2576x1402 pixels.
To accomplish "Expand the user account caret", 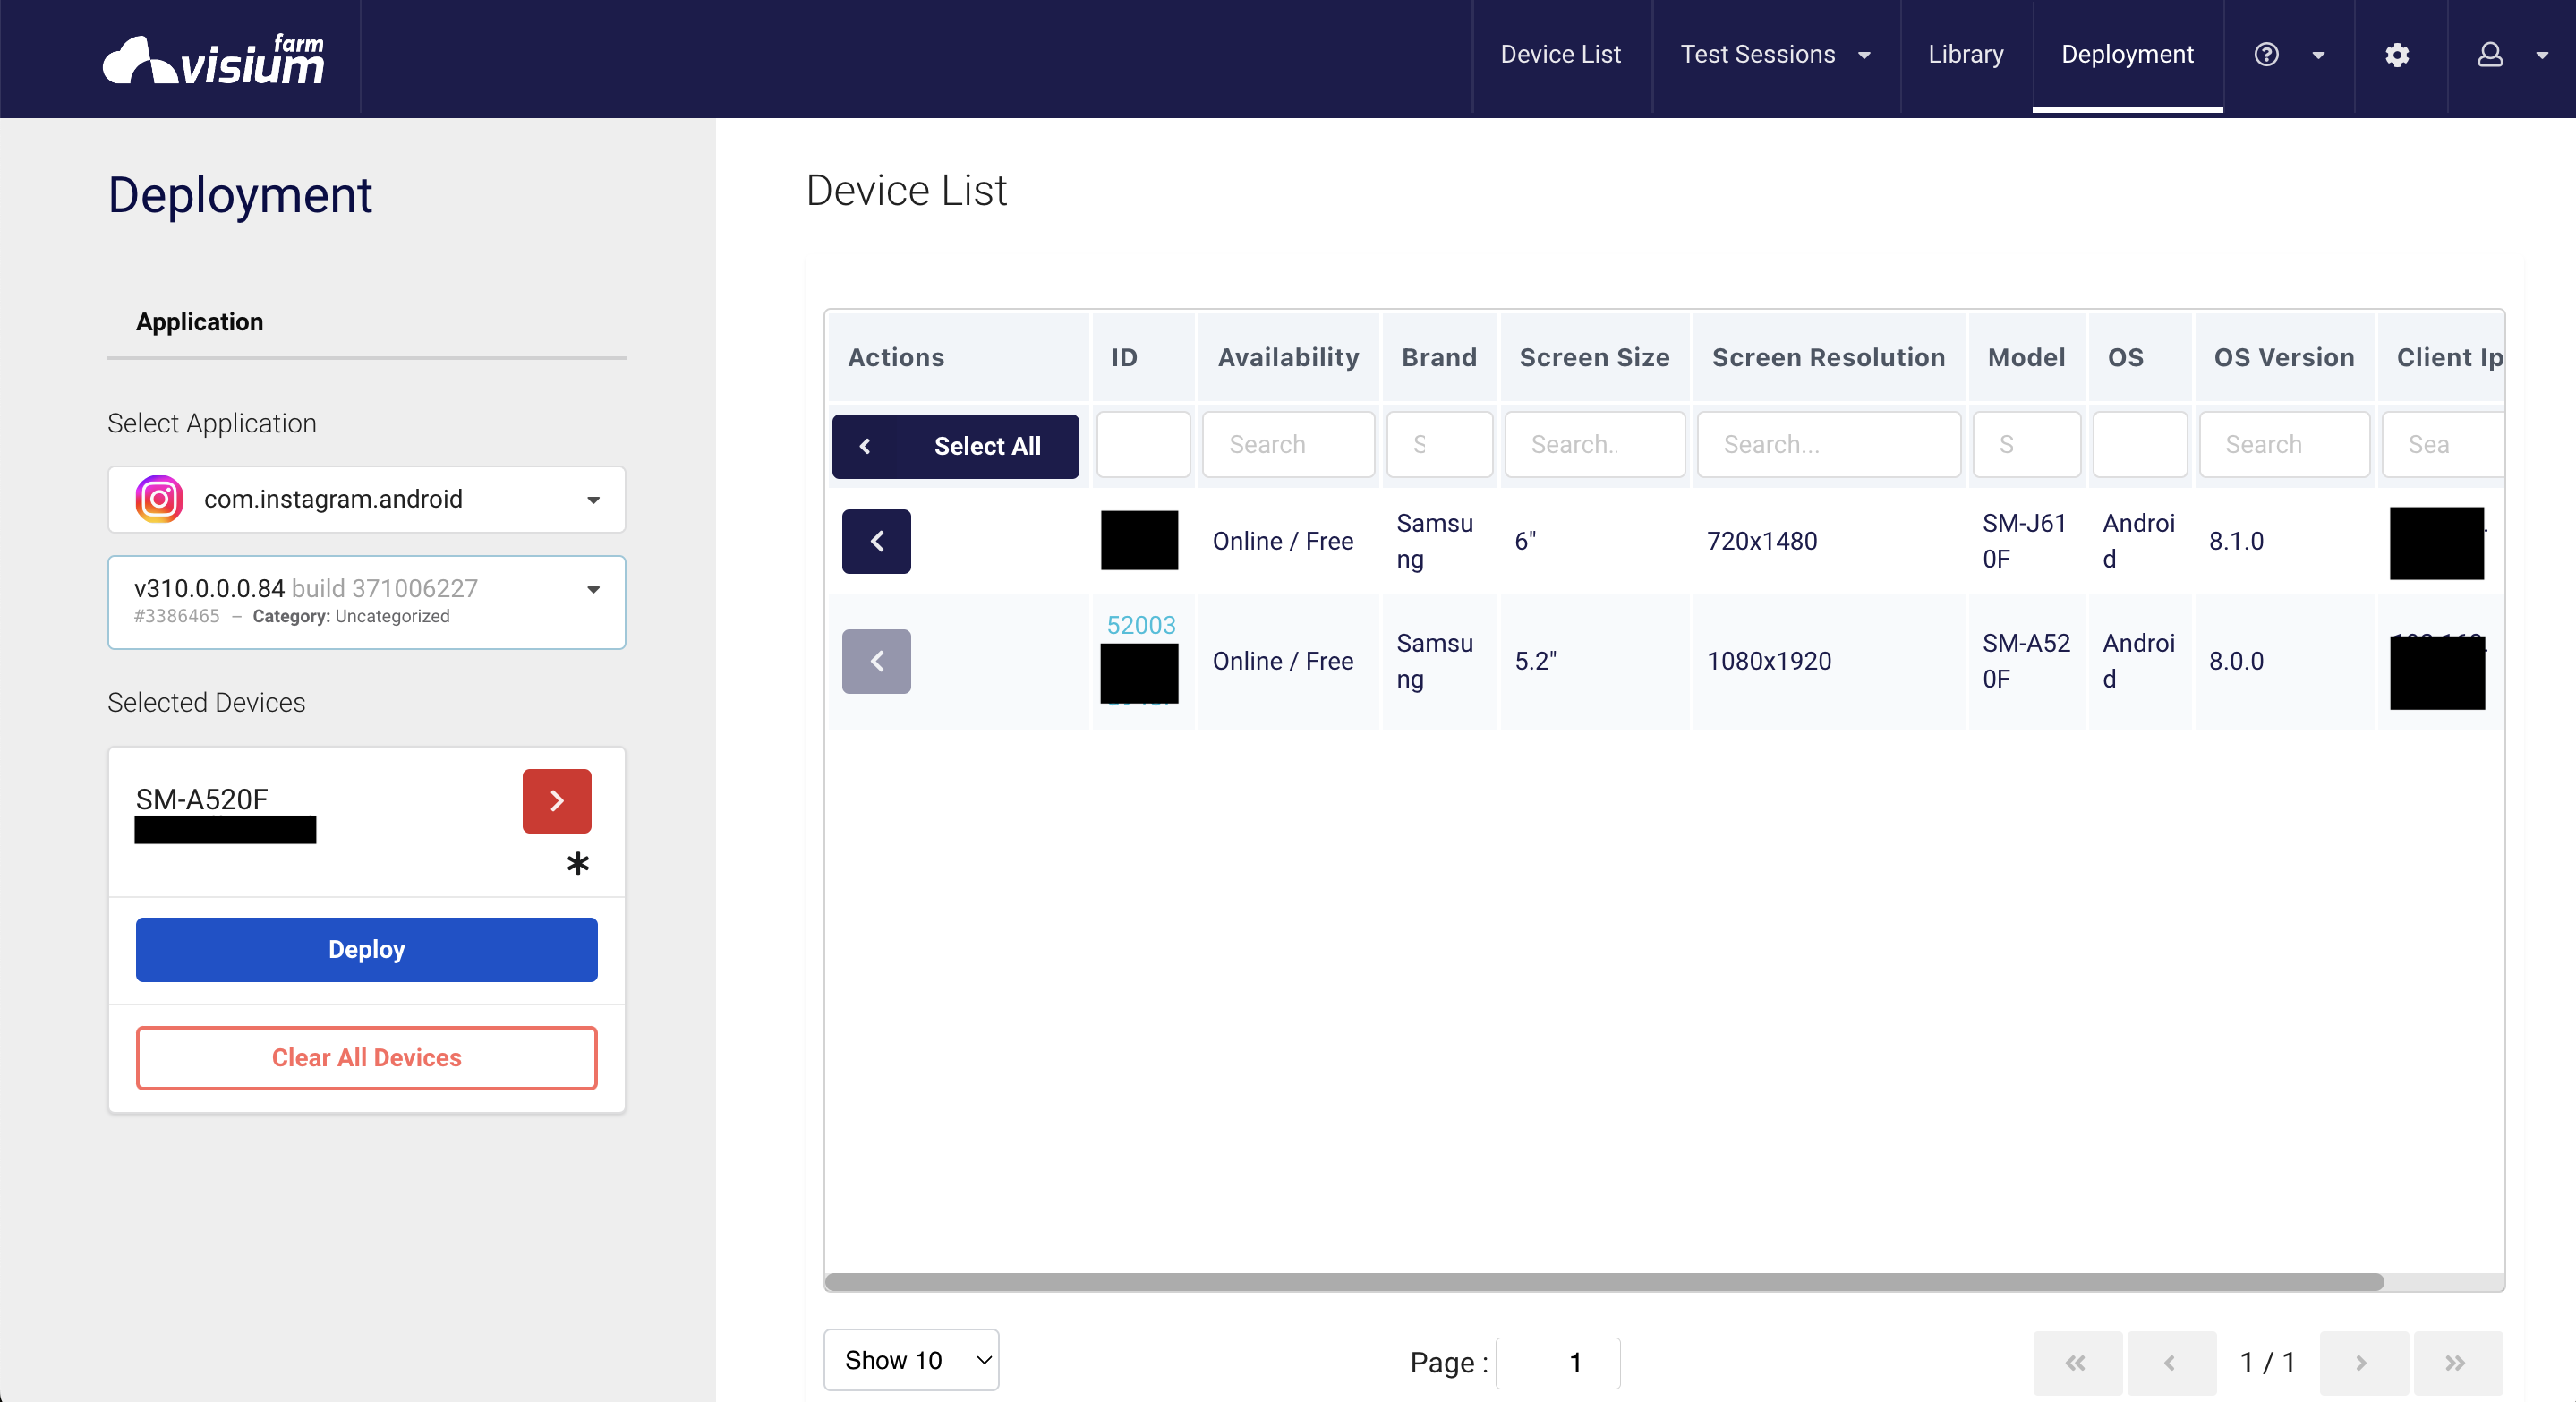I will pyautogui.click(x=2542, y=55).
